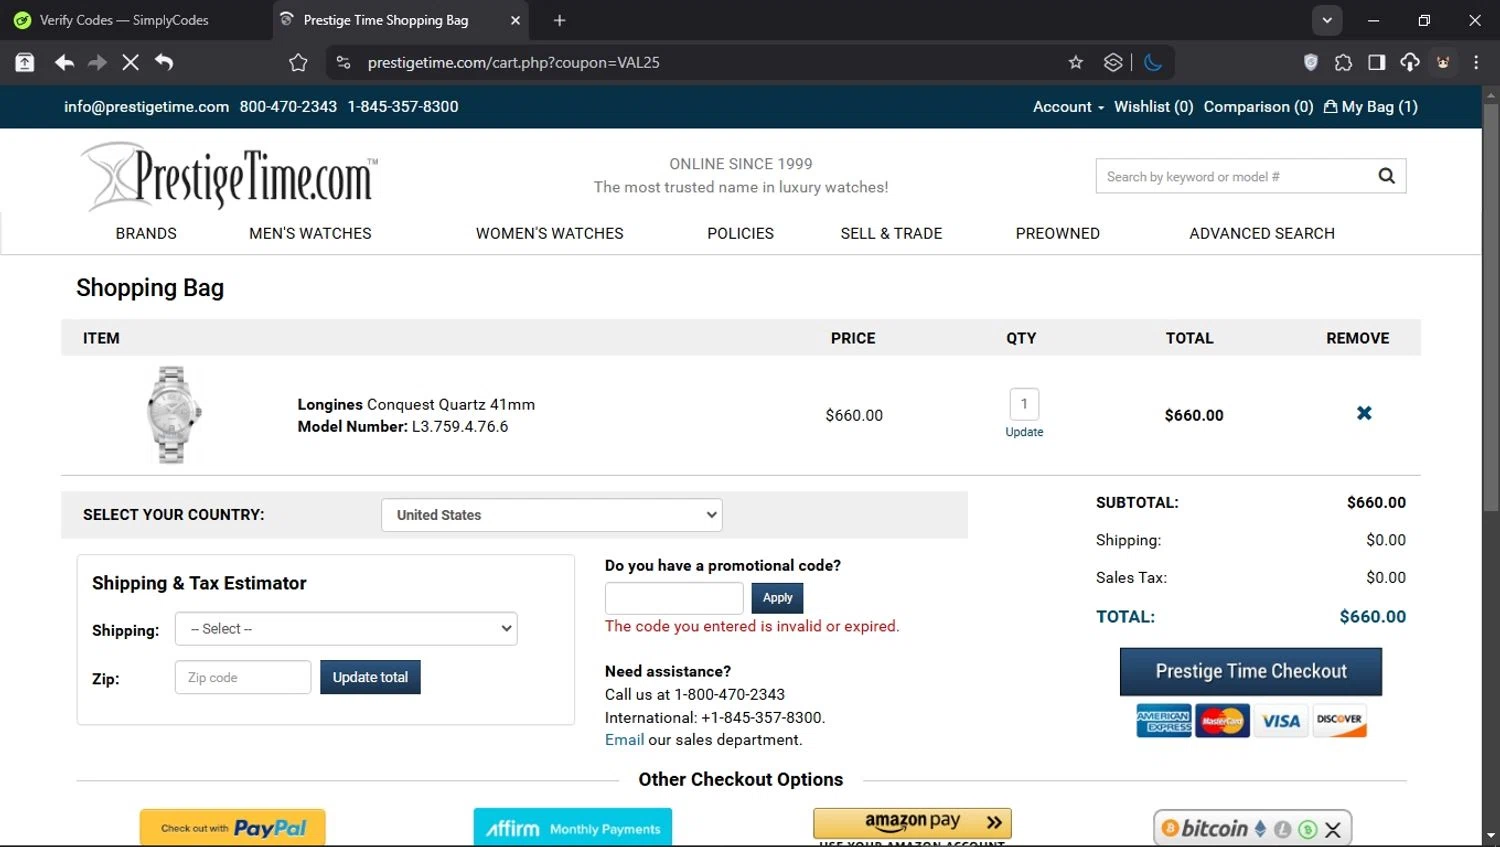Bookmark this page with the star icon

click(x=1076, y=62)
